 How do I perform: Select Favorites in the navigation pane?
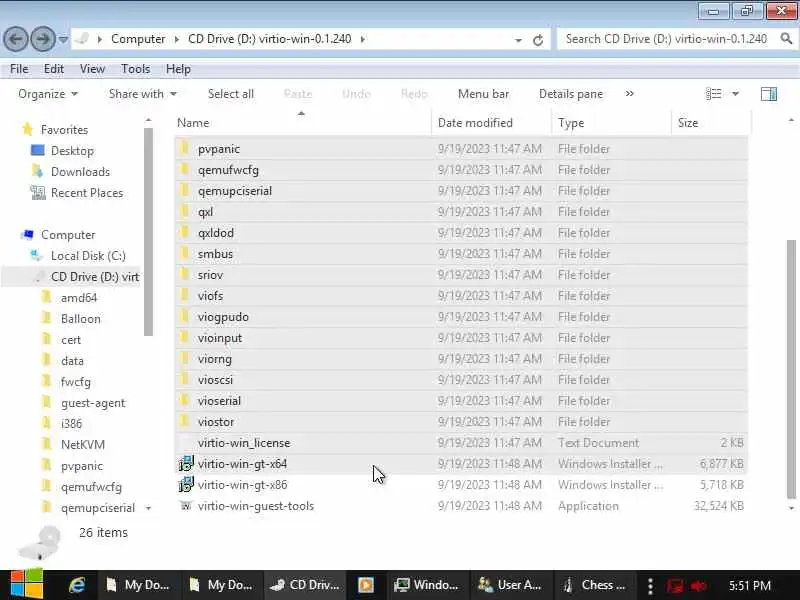click(x=64, y=130)
